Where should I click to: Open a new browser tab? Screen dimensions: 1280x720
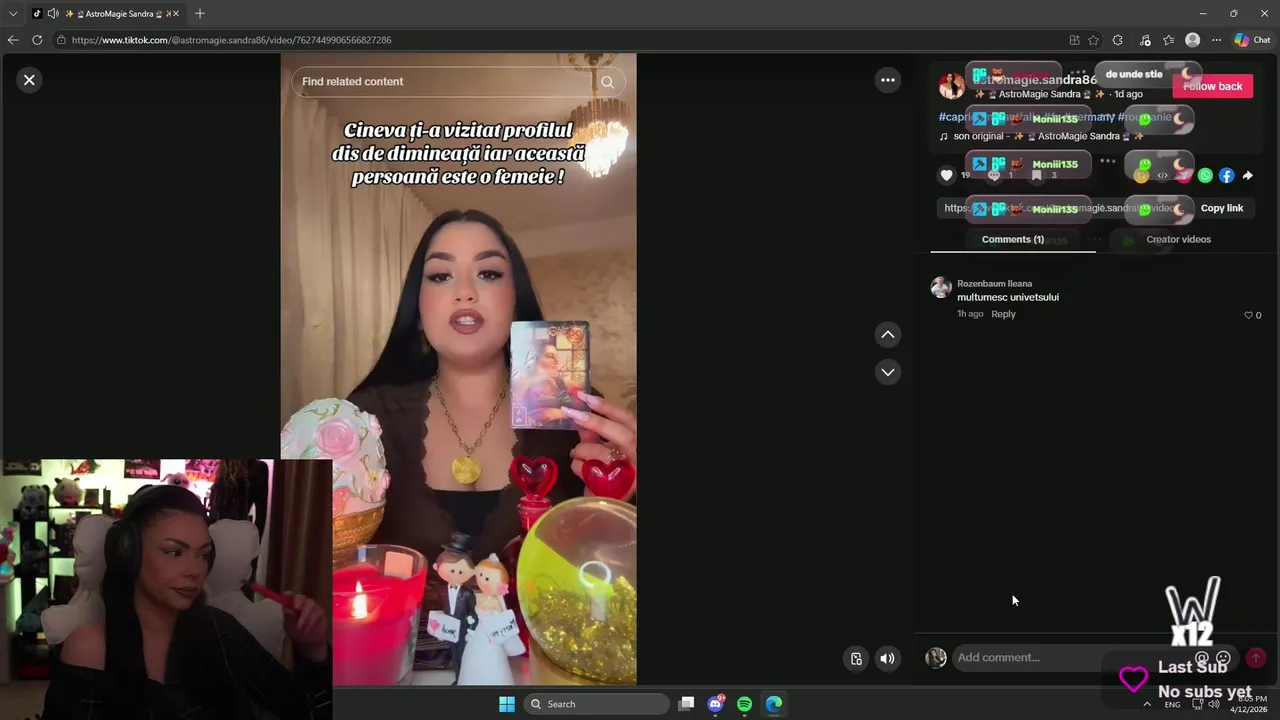200,13
